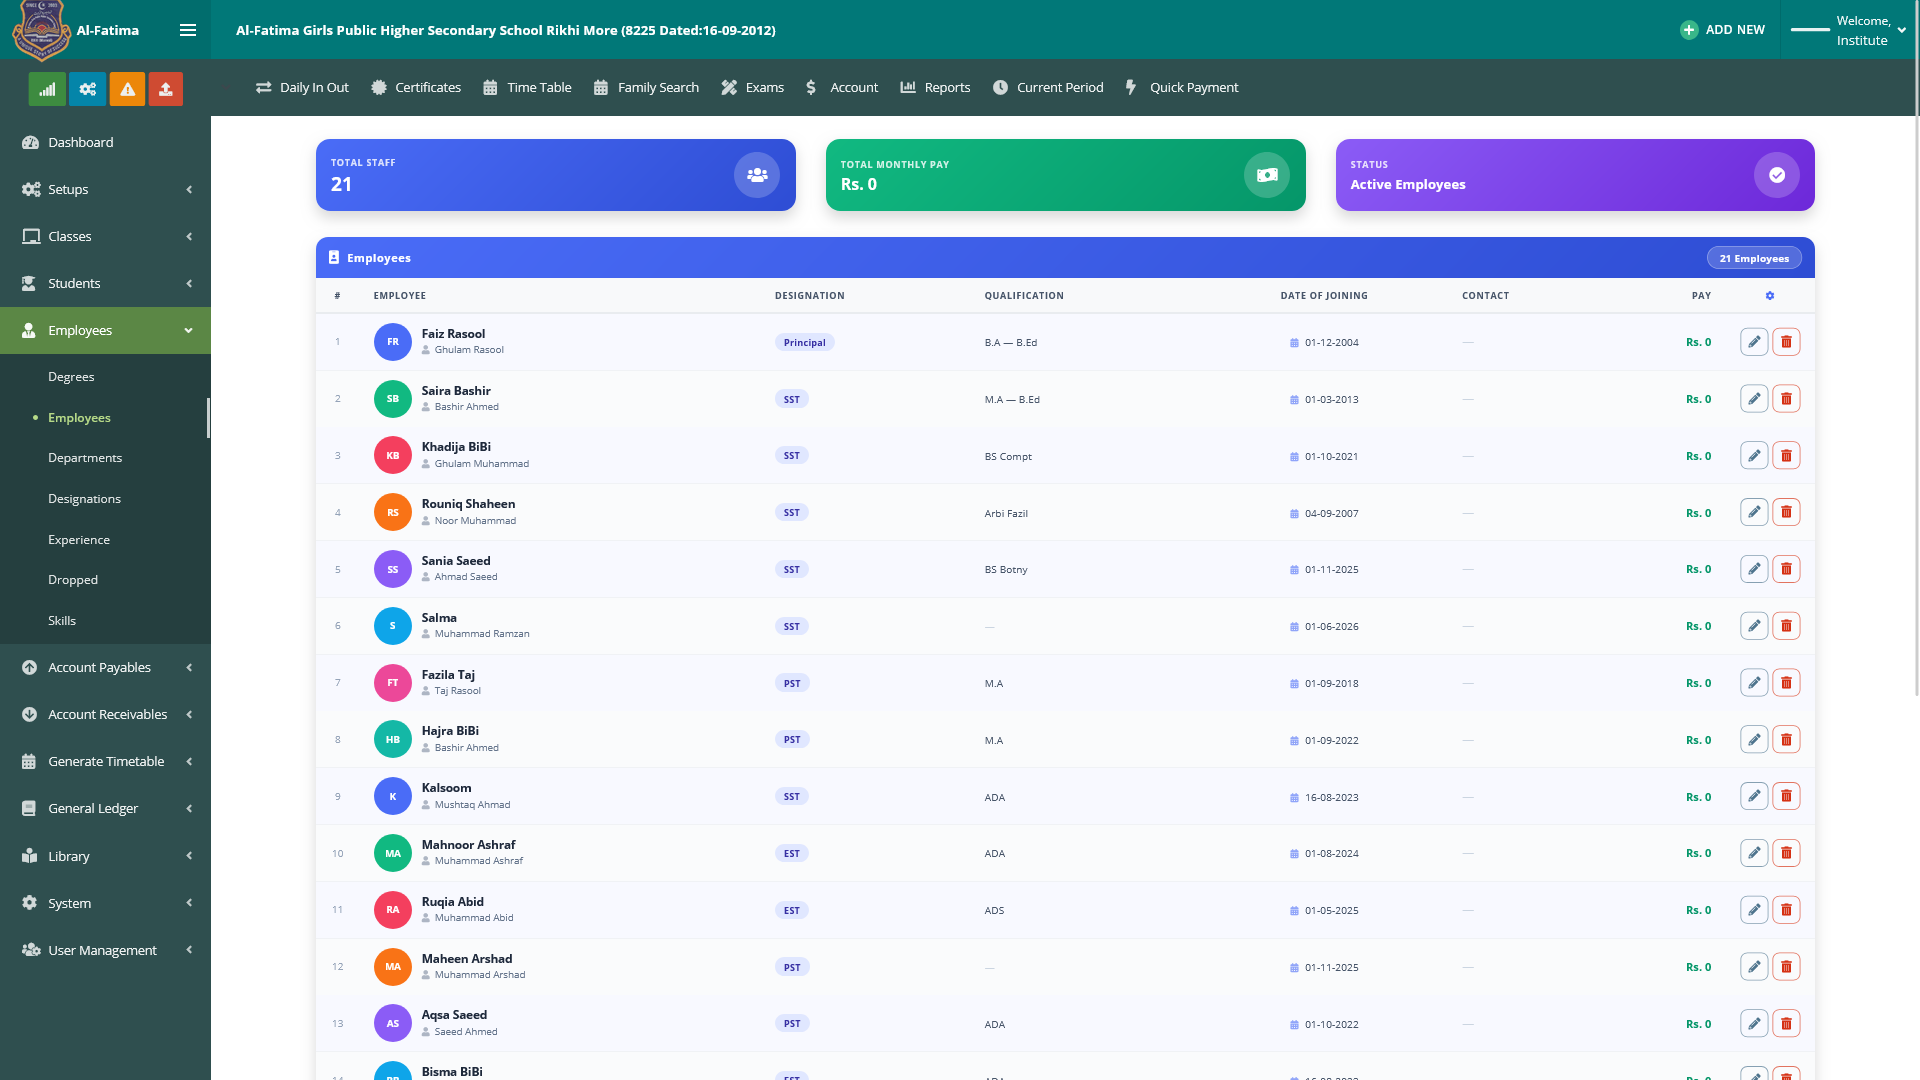This screenshot has width=1920, height=1080.
Task: Open Time Table in top navigation
Action: [x=527, y=88]
